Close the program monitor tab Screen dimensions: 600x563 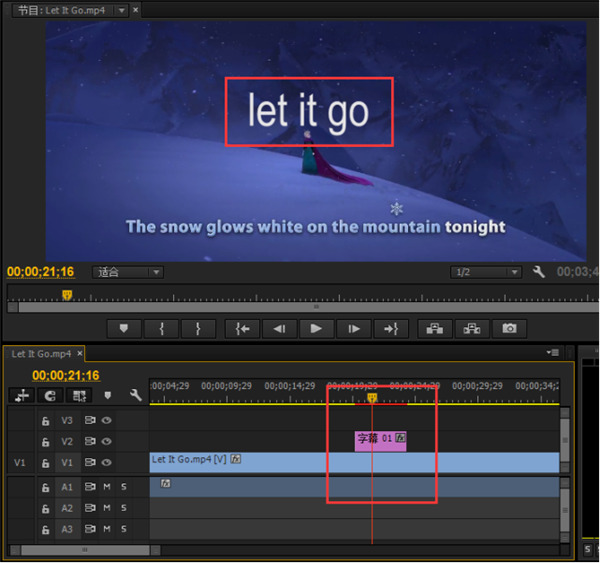pos(135,10)
